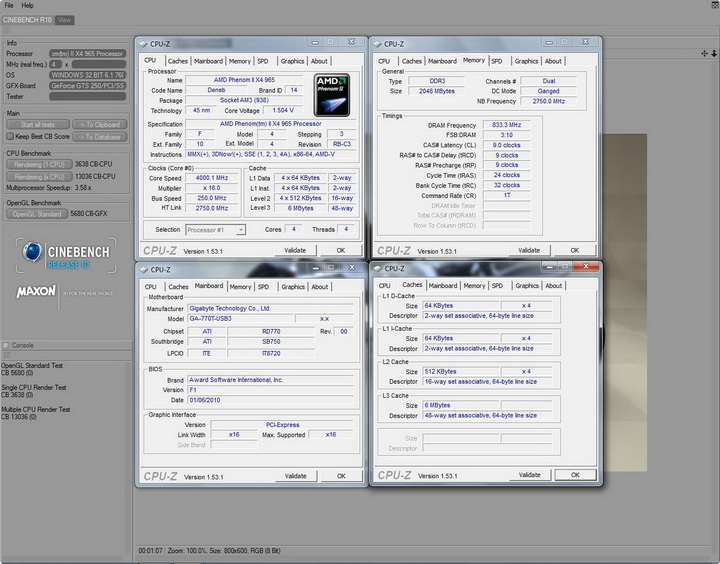Click CPU-Z title icon of Memory window
Screen dimensions: 720x564
pyautogui.click(x=378, y=44)
